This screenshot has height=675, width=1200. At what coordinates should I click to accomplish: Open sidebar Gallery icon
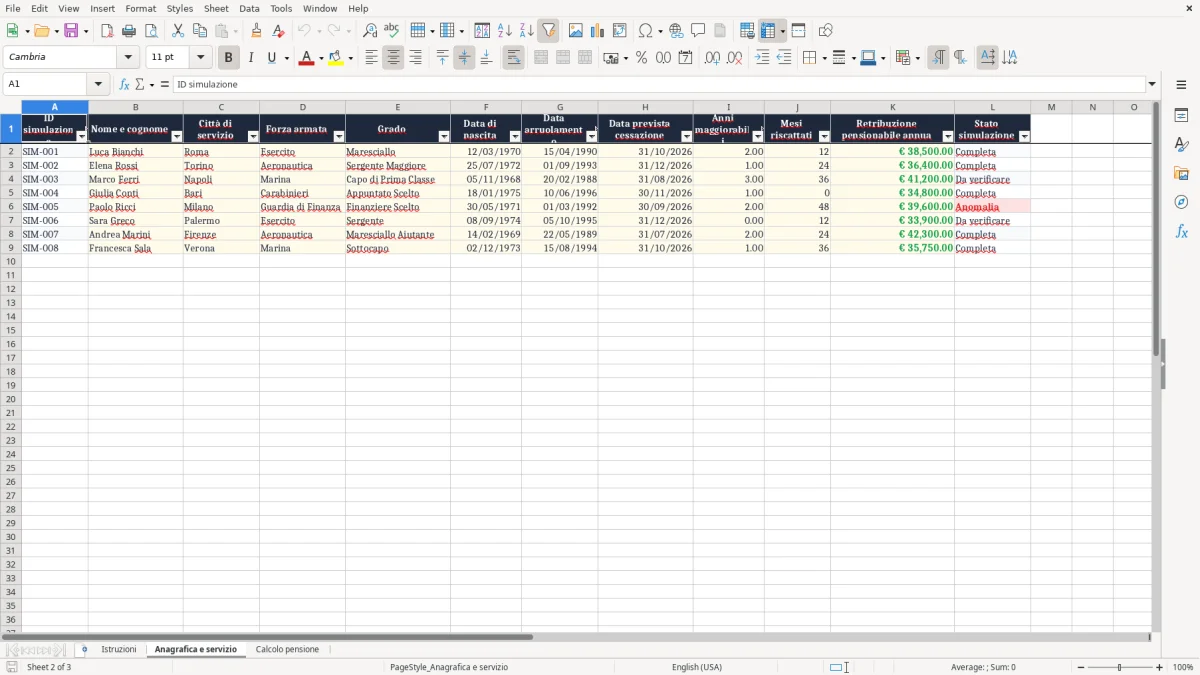[1181, 173]
